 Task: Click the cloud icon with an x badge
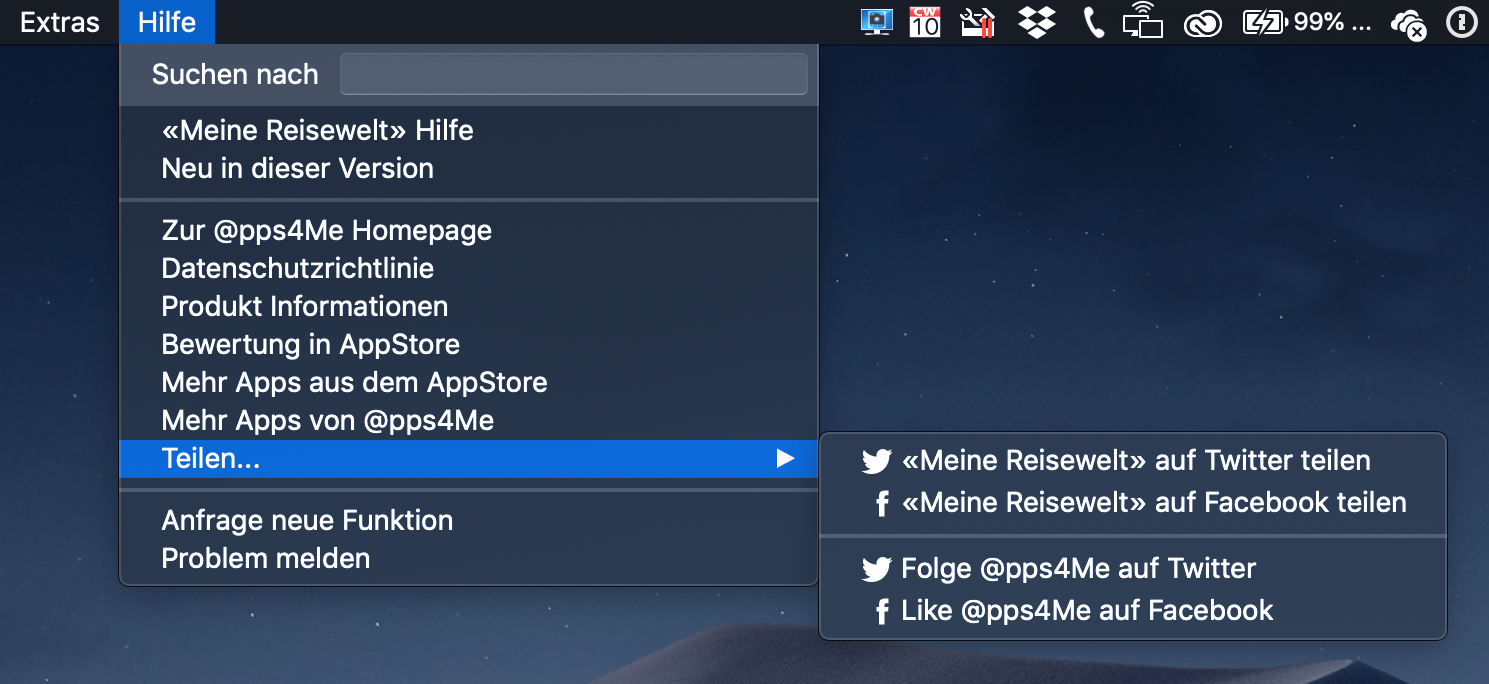(x=1408, y=23)
